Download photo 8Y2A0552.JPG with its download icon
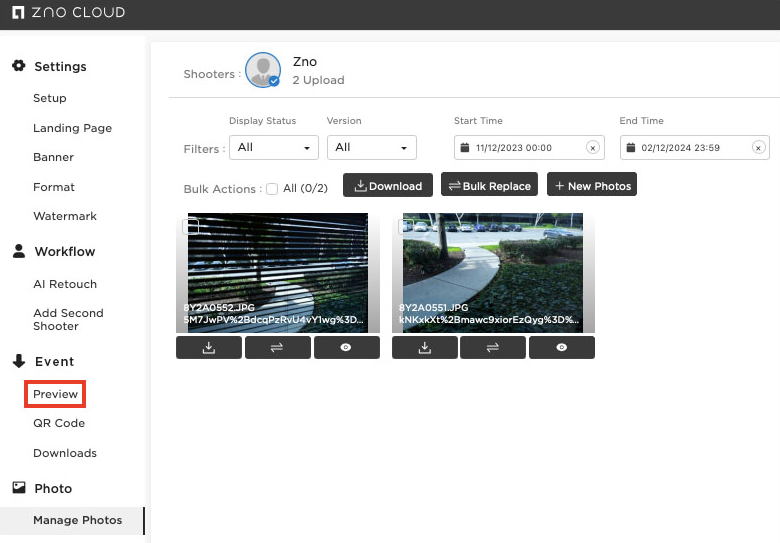780x543 pixels. [209, 348]
